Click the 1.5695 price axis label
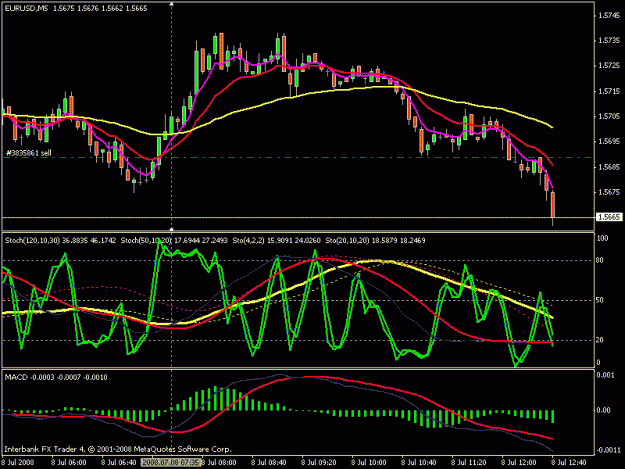This screenshot has width=625, height=469. 609,141
